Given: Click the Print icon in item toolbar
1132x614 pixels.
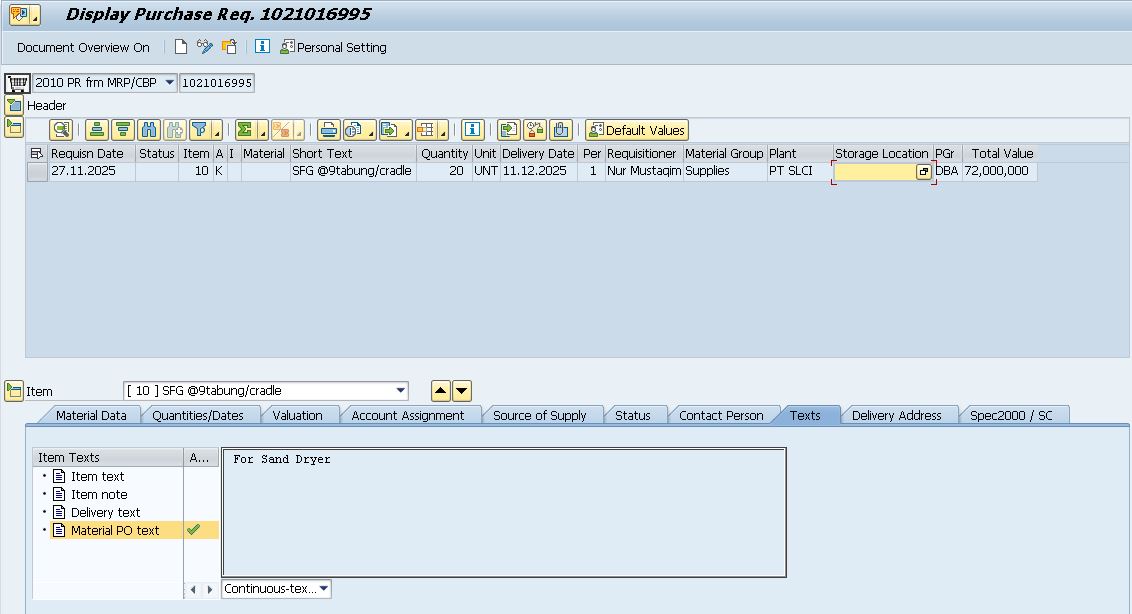Looking at the screenshot, I should [329, 130].
